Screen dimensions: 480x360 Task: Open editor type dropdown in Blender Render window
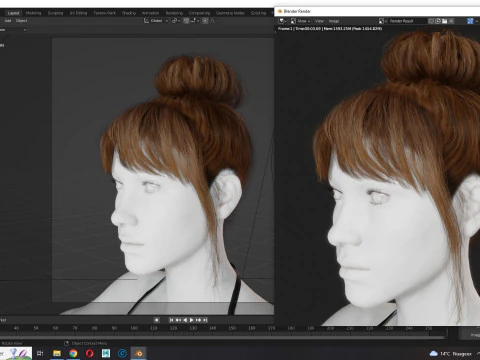(283, 21)
